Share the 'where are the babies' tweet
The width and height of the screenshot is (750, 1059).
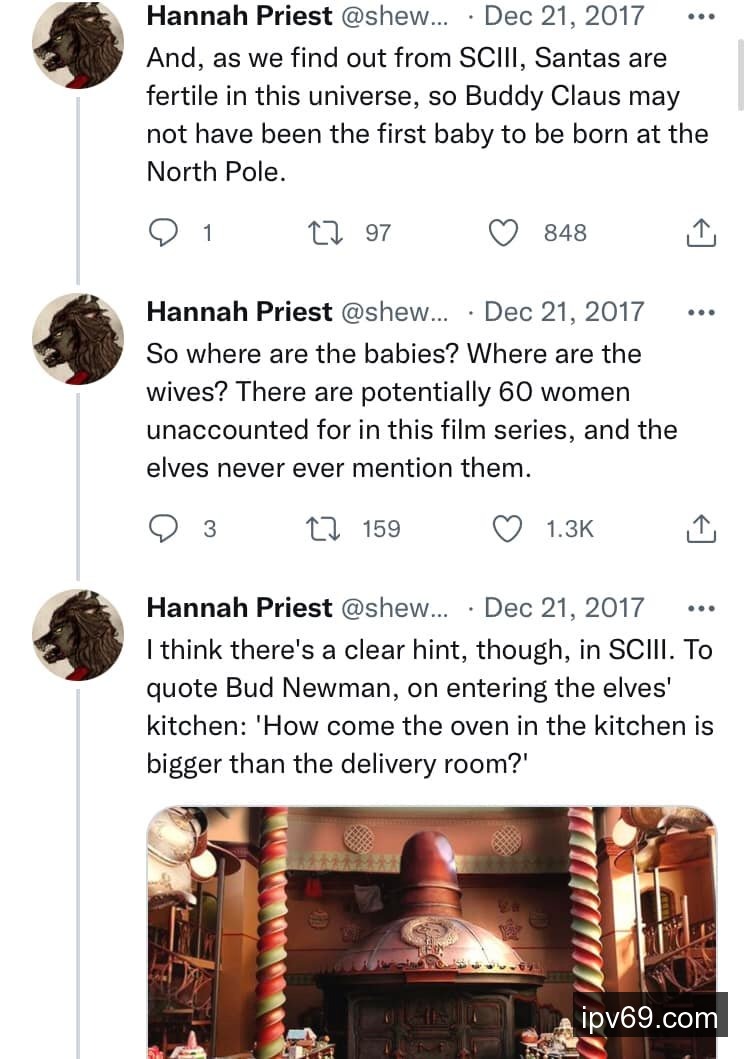coord(702,528)
